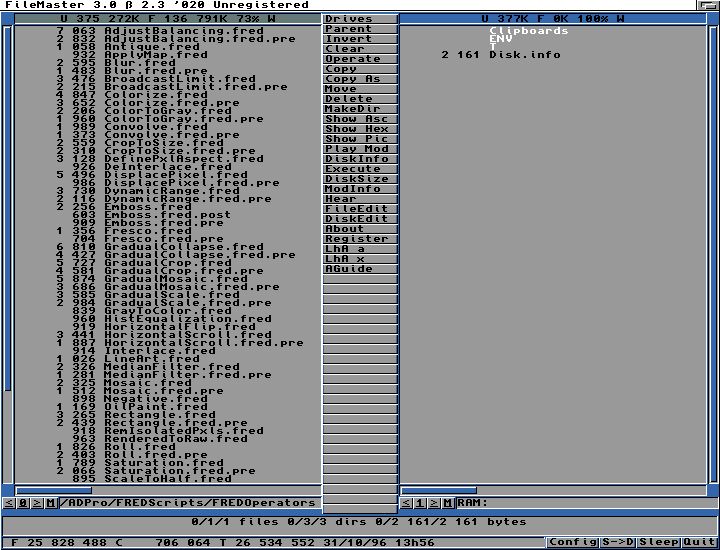Click the window depth gadget in title bar
720x550 pixels.
click(708, 5)
